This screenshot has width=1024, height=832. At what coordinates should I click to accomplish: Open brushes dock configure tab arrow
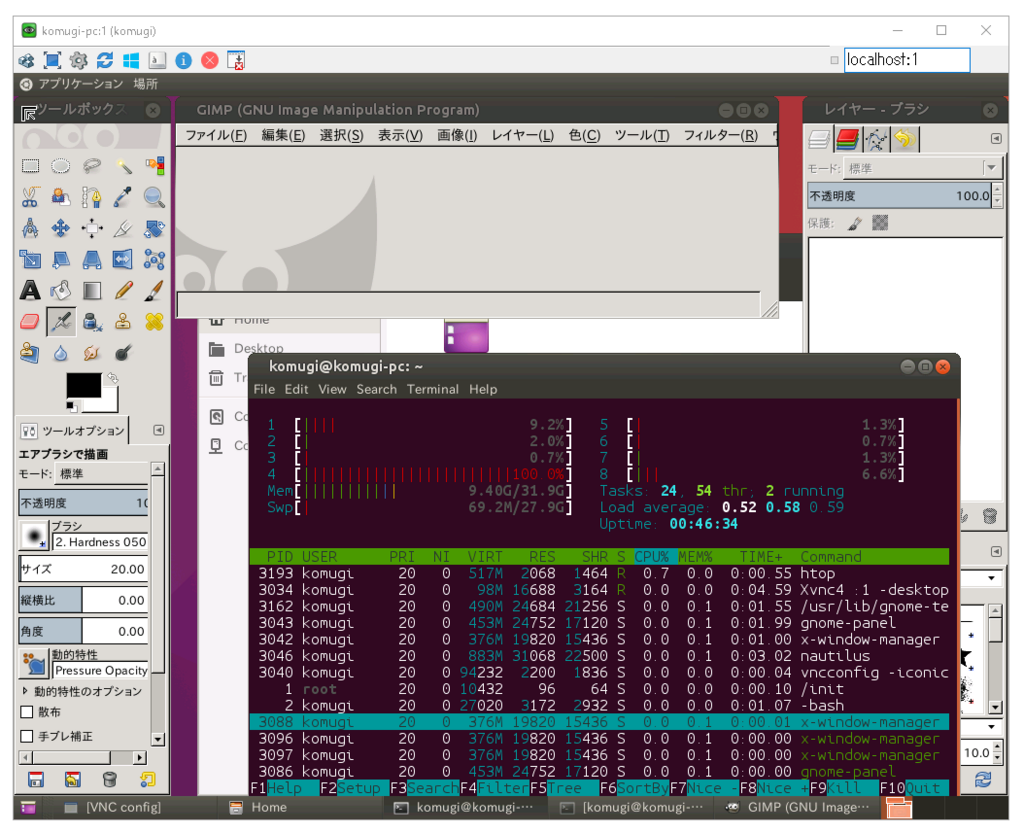(995, 551)
